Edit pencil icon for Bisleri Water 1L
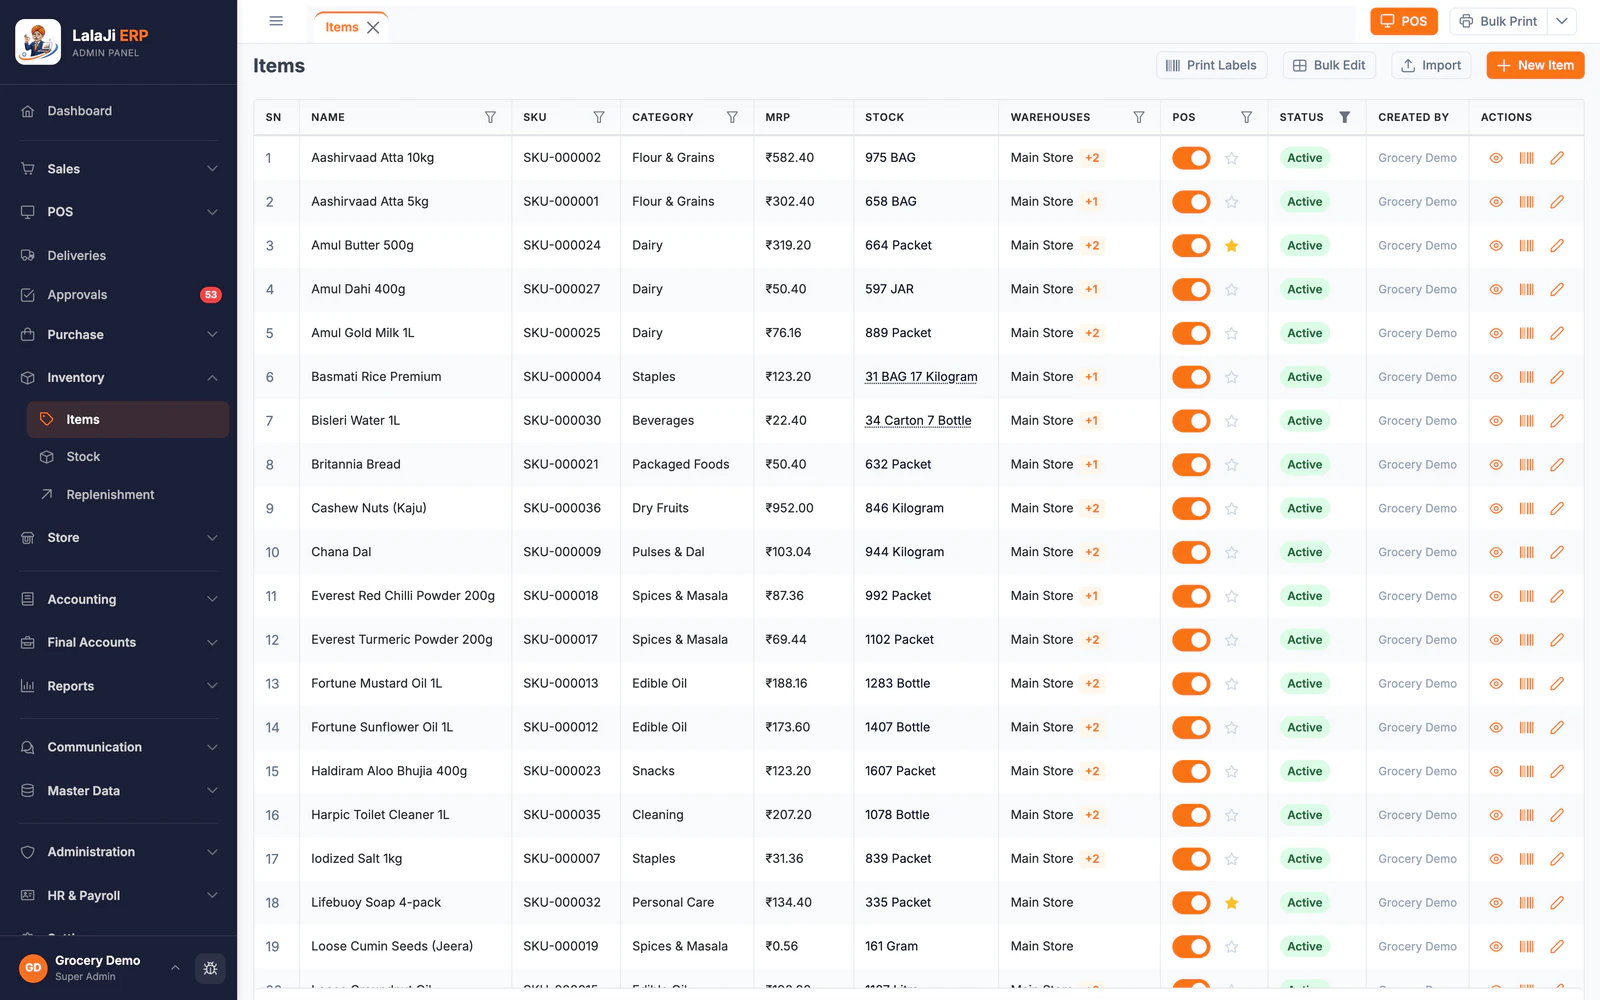The height and width of the screenshot is (1000, 1600). click(x=1557, y=421)
